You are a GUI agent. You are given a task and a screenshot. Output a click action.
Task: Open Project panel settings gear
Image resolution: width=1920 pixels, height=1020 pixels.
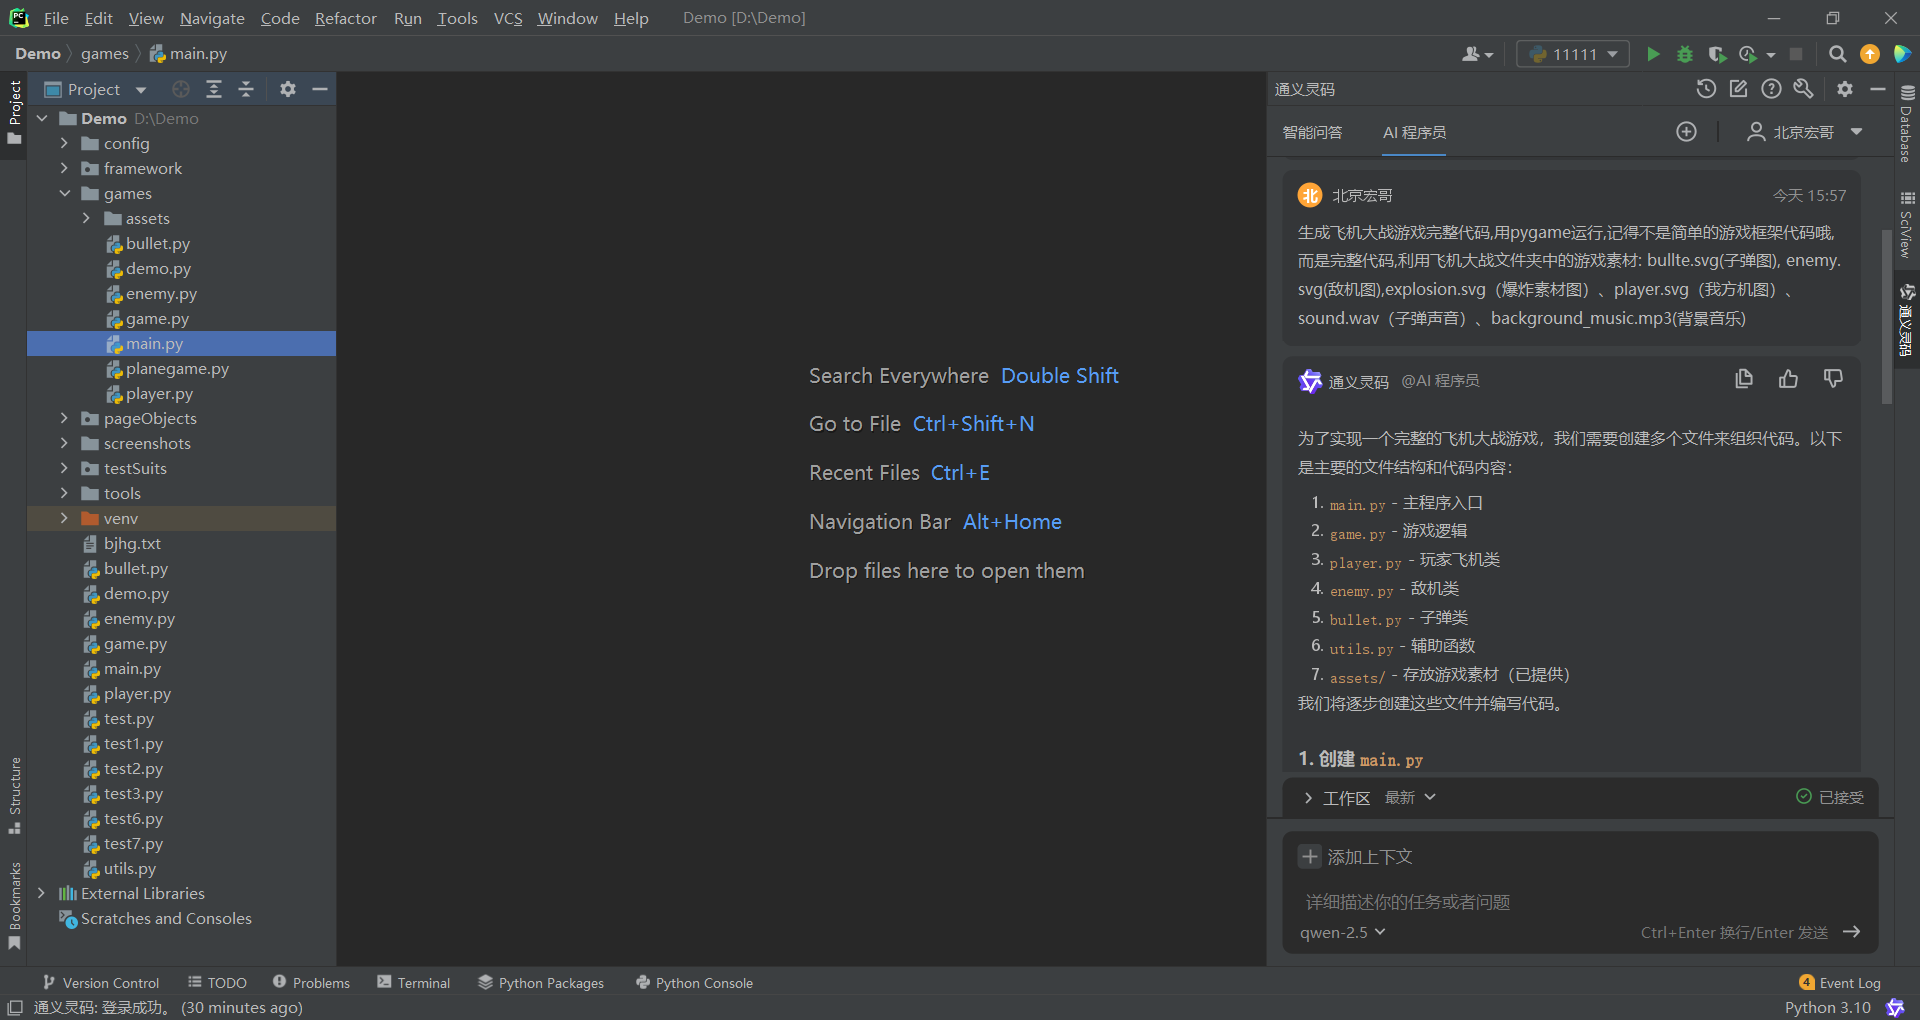coord(288,89)
